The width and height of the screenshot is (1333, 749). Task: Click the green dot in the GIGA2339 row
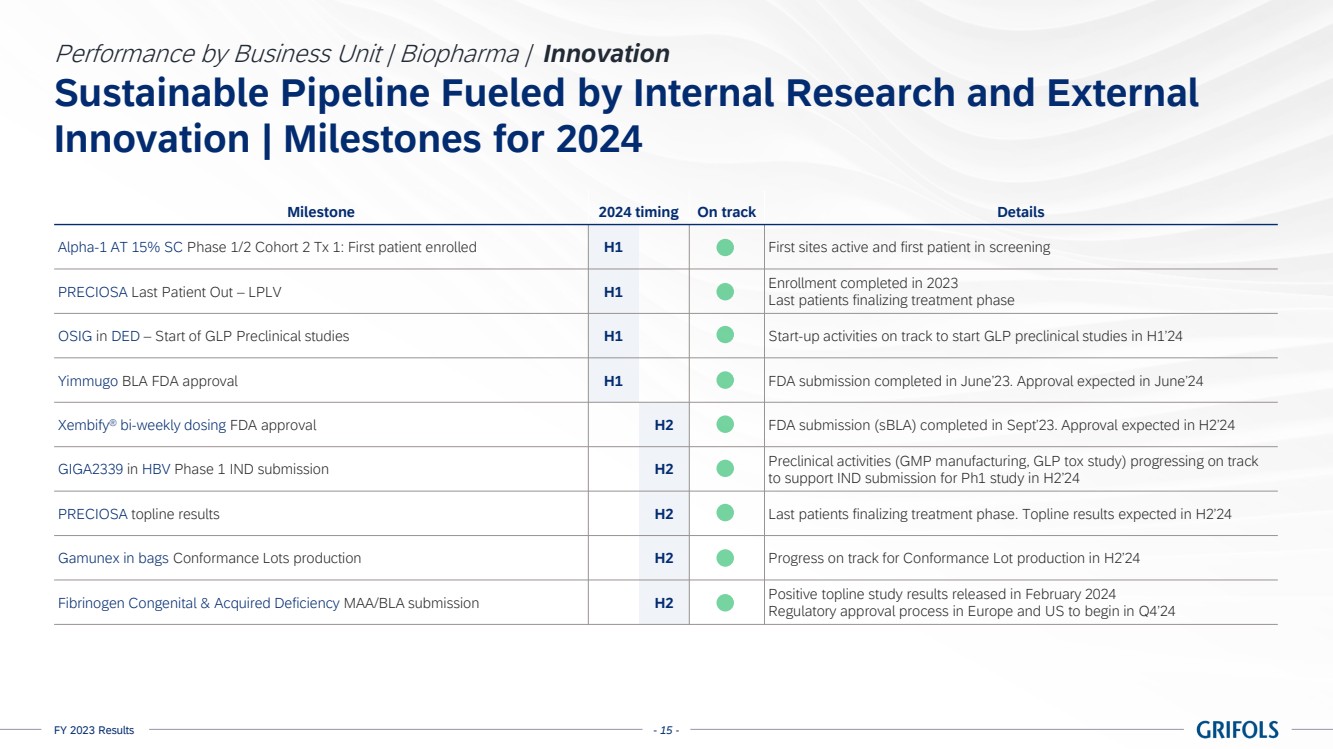click(x=725, y=469)
